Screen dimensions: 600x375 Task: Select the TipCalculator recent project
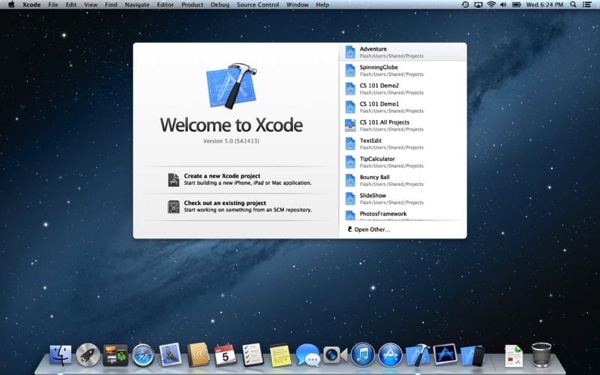(x=403, y=162)
